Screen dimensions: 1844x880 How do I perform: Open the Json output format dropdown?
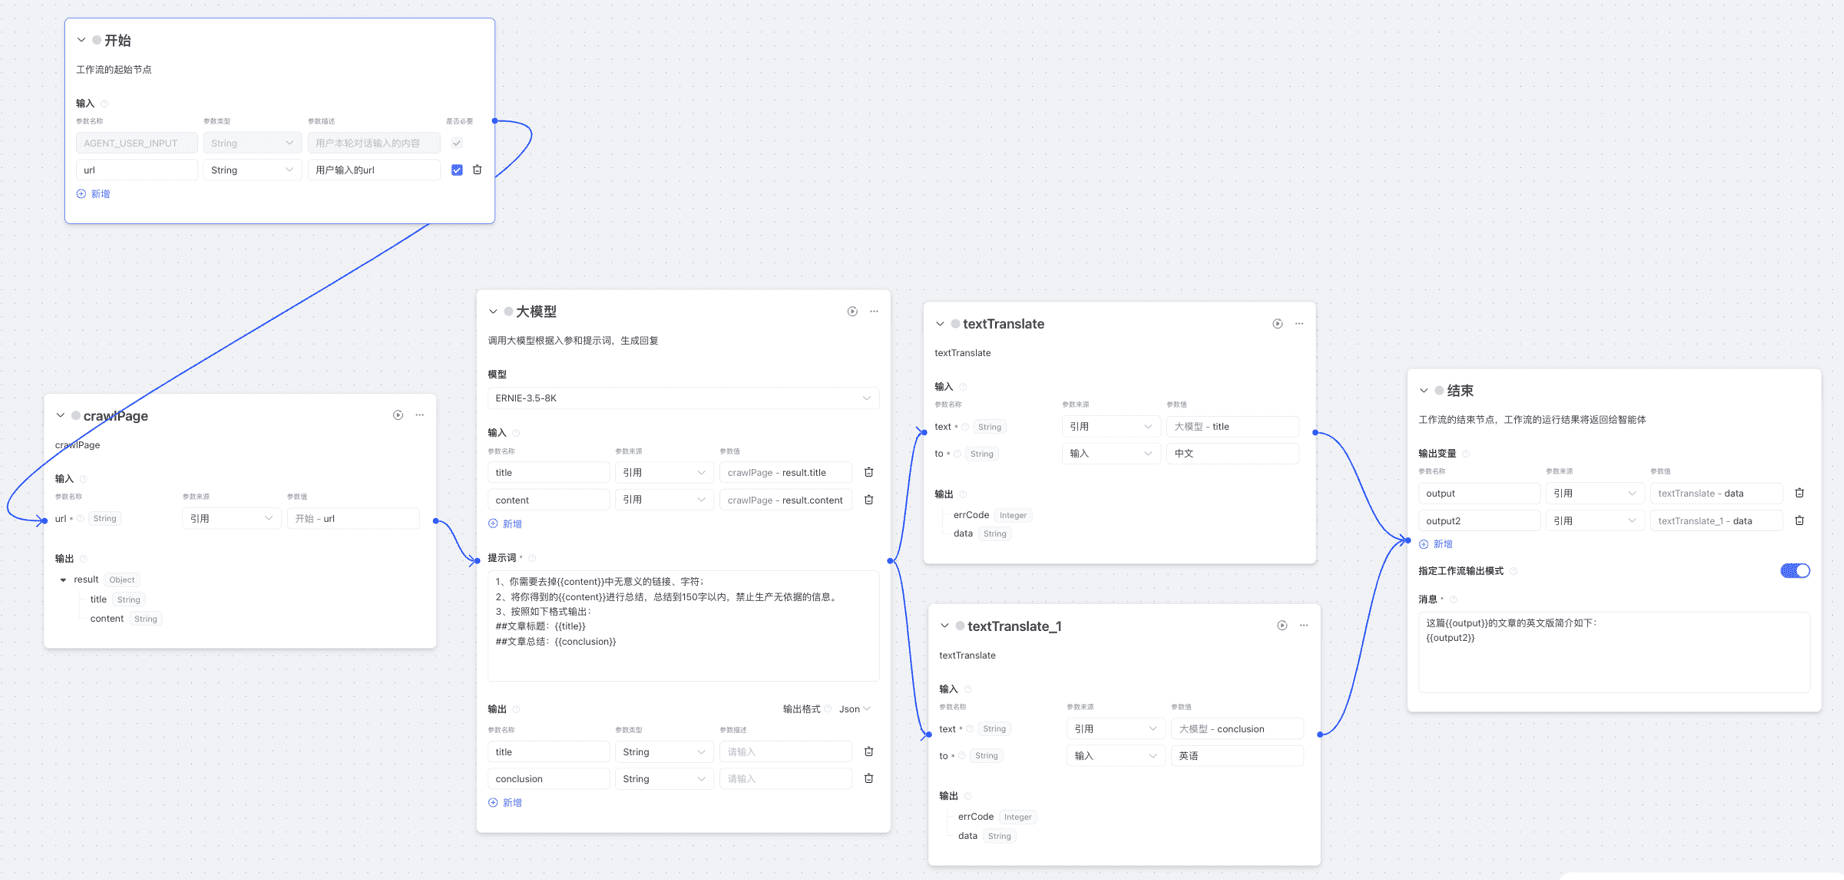(855, 709)
